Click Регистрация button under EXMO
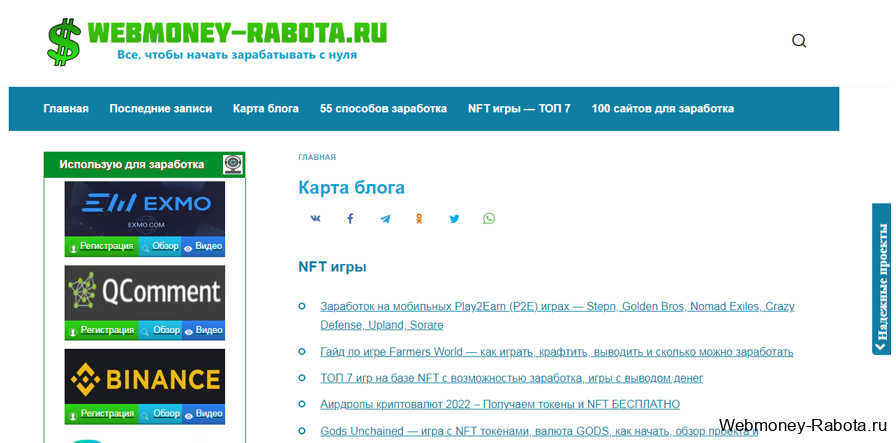The width and height of the screenshot is (896, 443). 102,246
